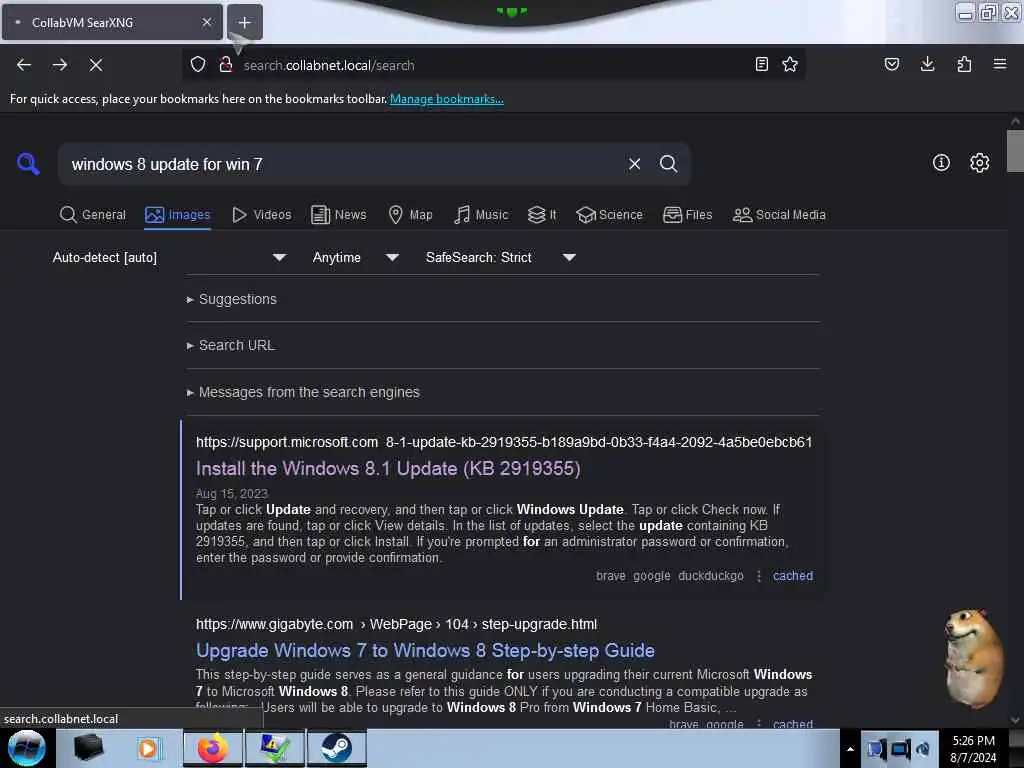Stop loading the page
The image size is (1024, 768).
click(96, 65)
